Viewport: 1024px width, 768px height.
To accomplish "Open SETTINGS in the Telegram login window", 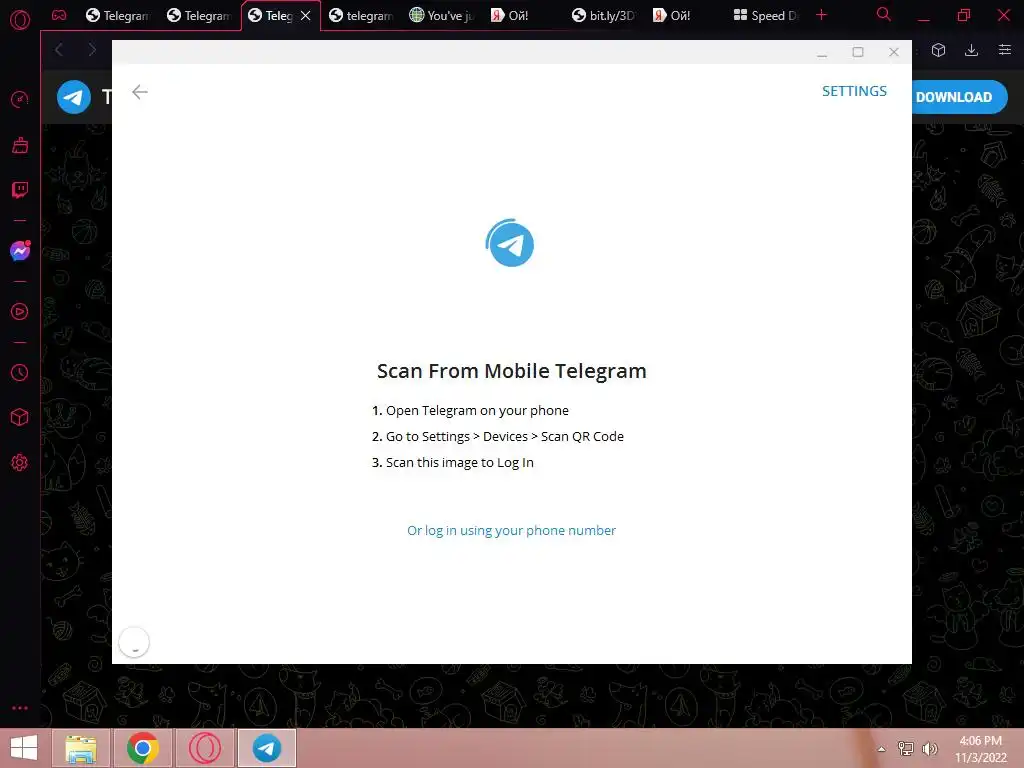I will point(854,91).
